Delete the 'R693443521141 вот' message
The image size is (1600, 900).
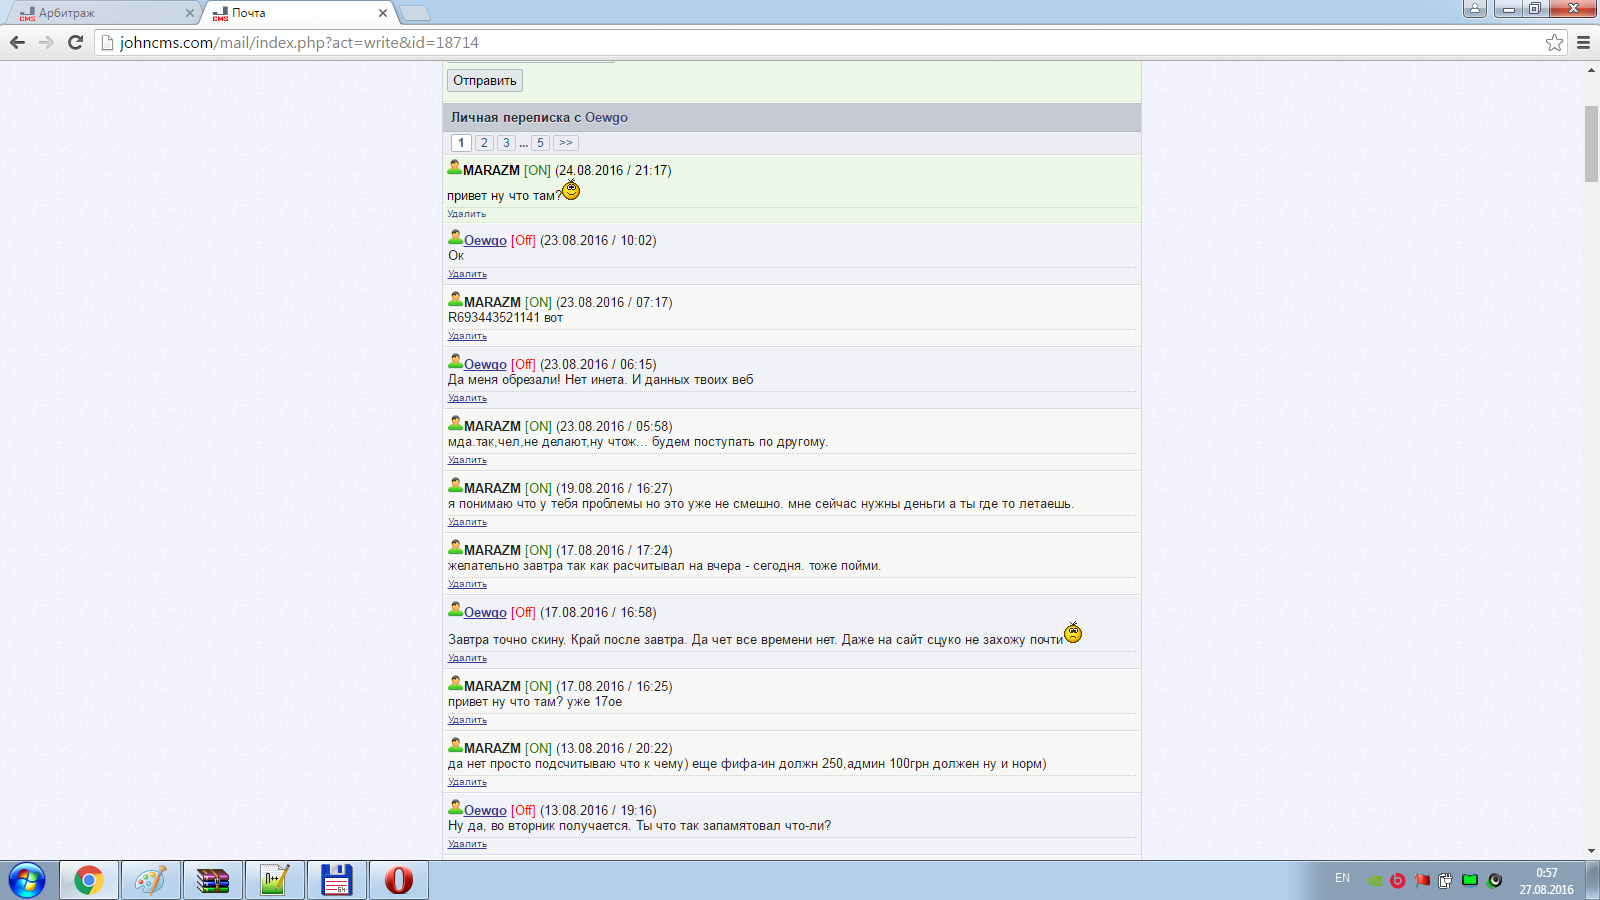click(467, 336)
